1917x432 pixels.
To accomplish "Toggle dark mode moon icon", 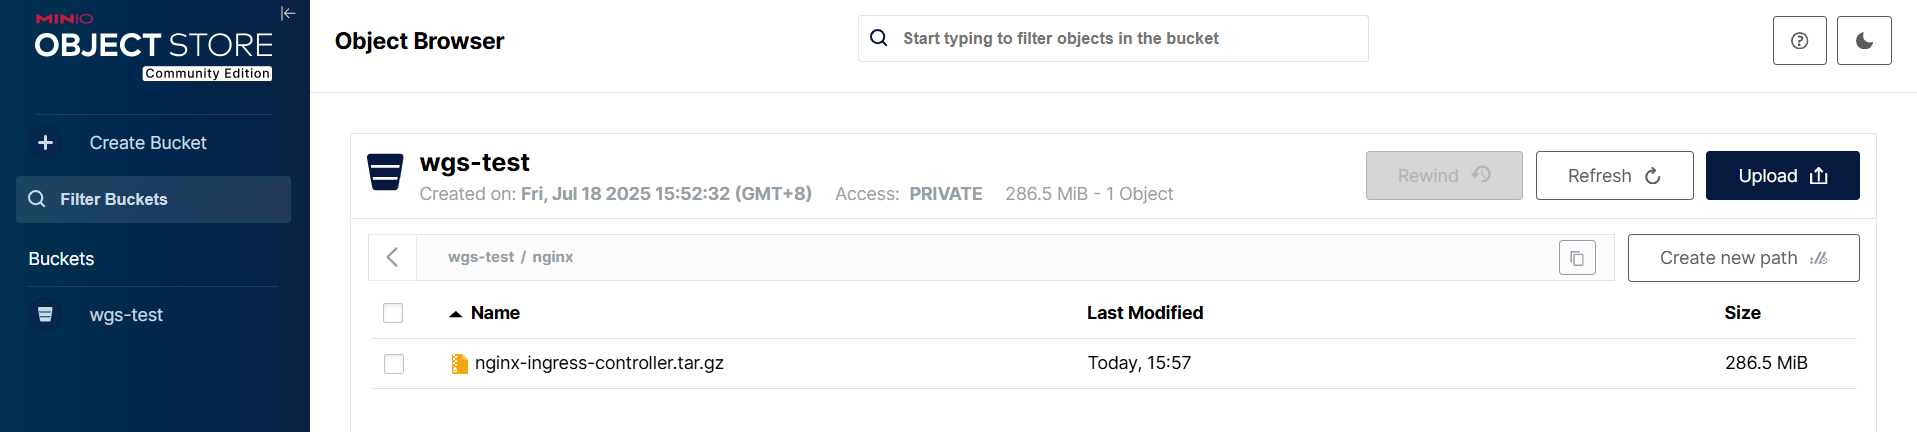I will pyautogui.click(x=1864, y=41).
